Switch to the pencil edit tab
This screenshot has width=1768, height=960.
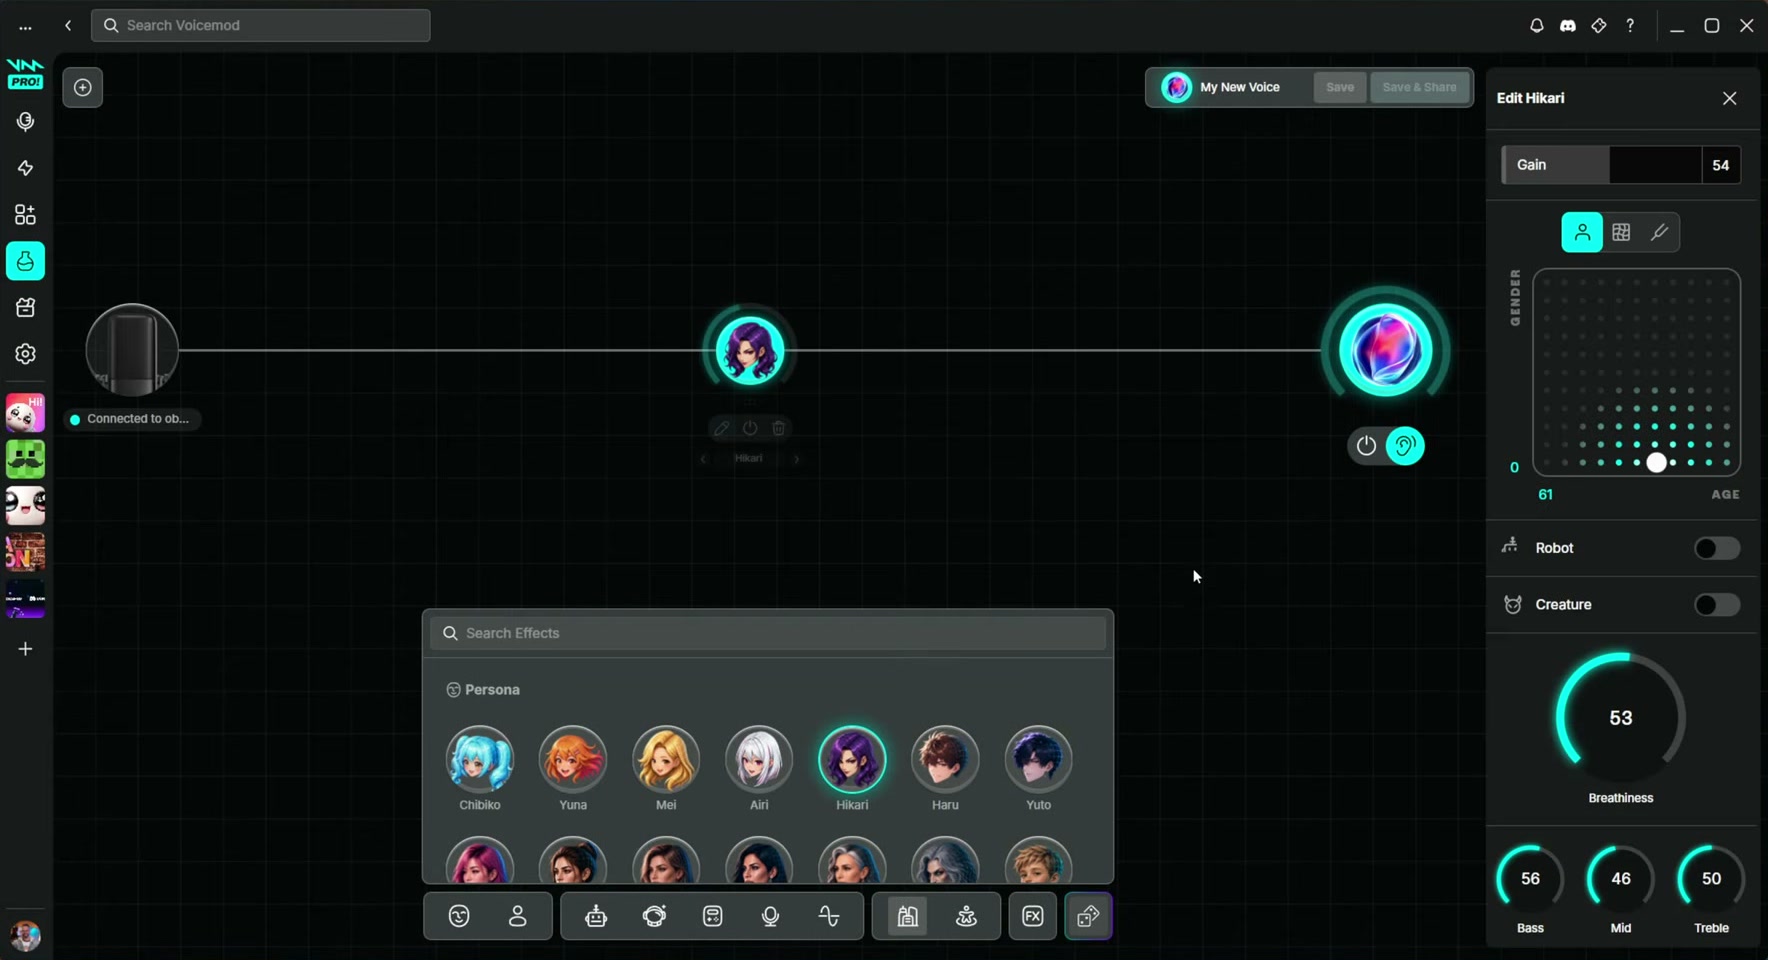1660,232
